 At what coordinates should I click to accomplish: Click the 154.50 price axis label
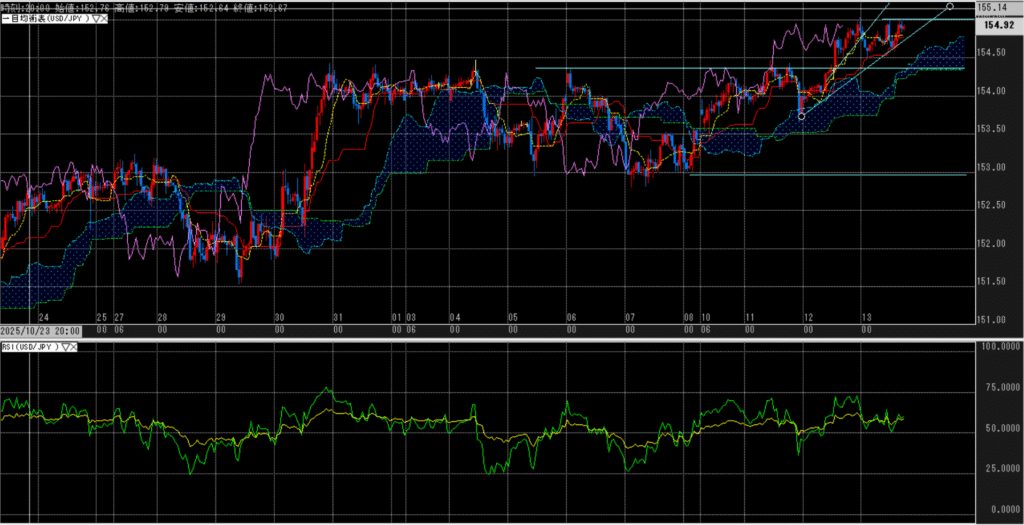(993, 53)
